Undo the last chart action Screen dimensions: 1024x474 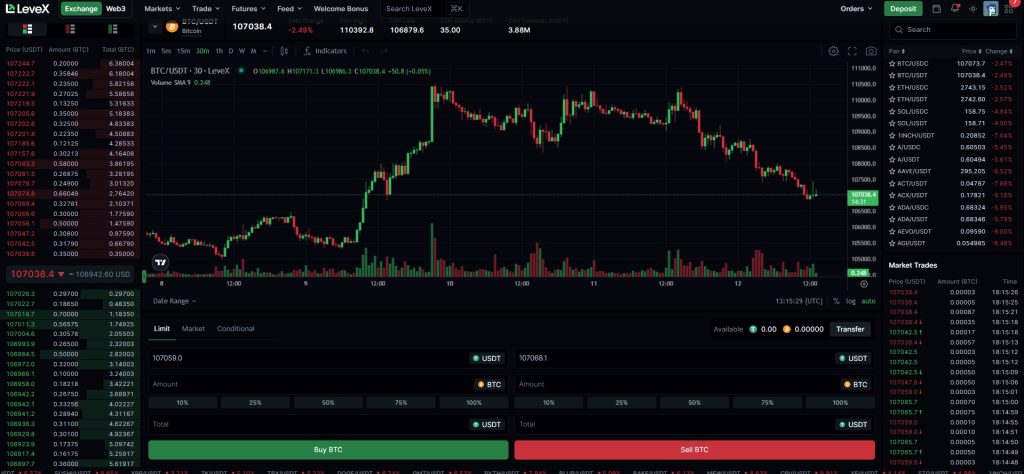365,51
